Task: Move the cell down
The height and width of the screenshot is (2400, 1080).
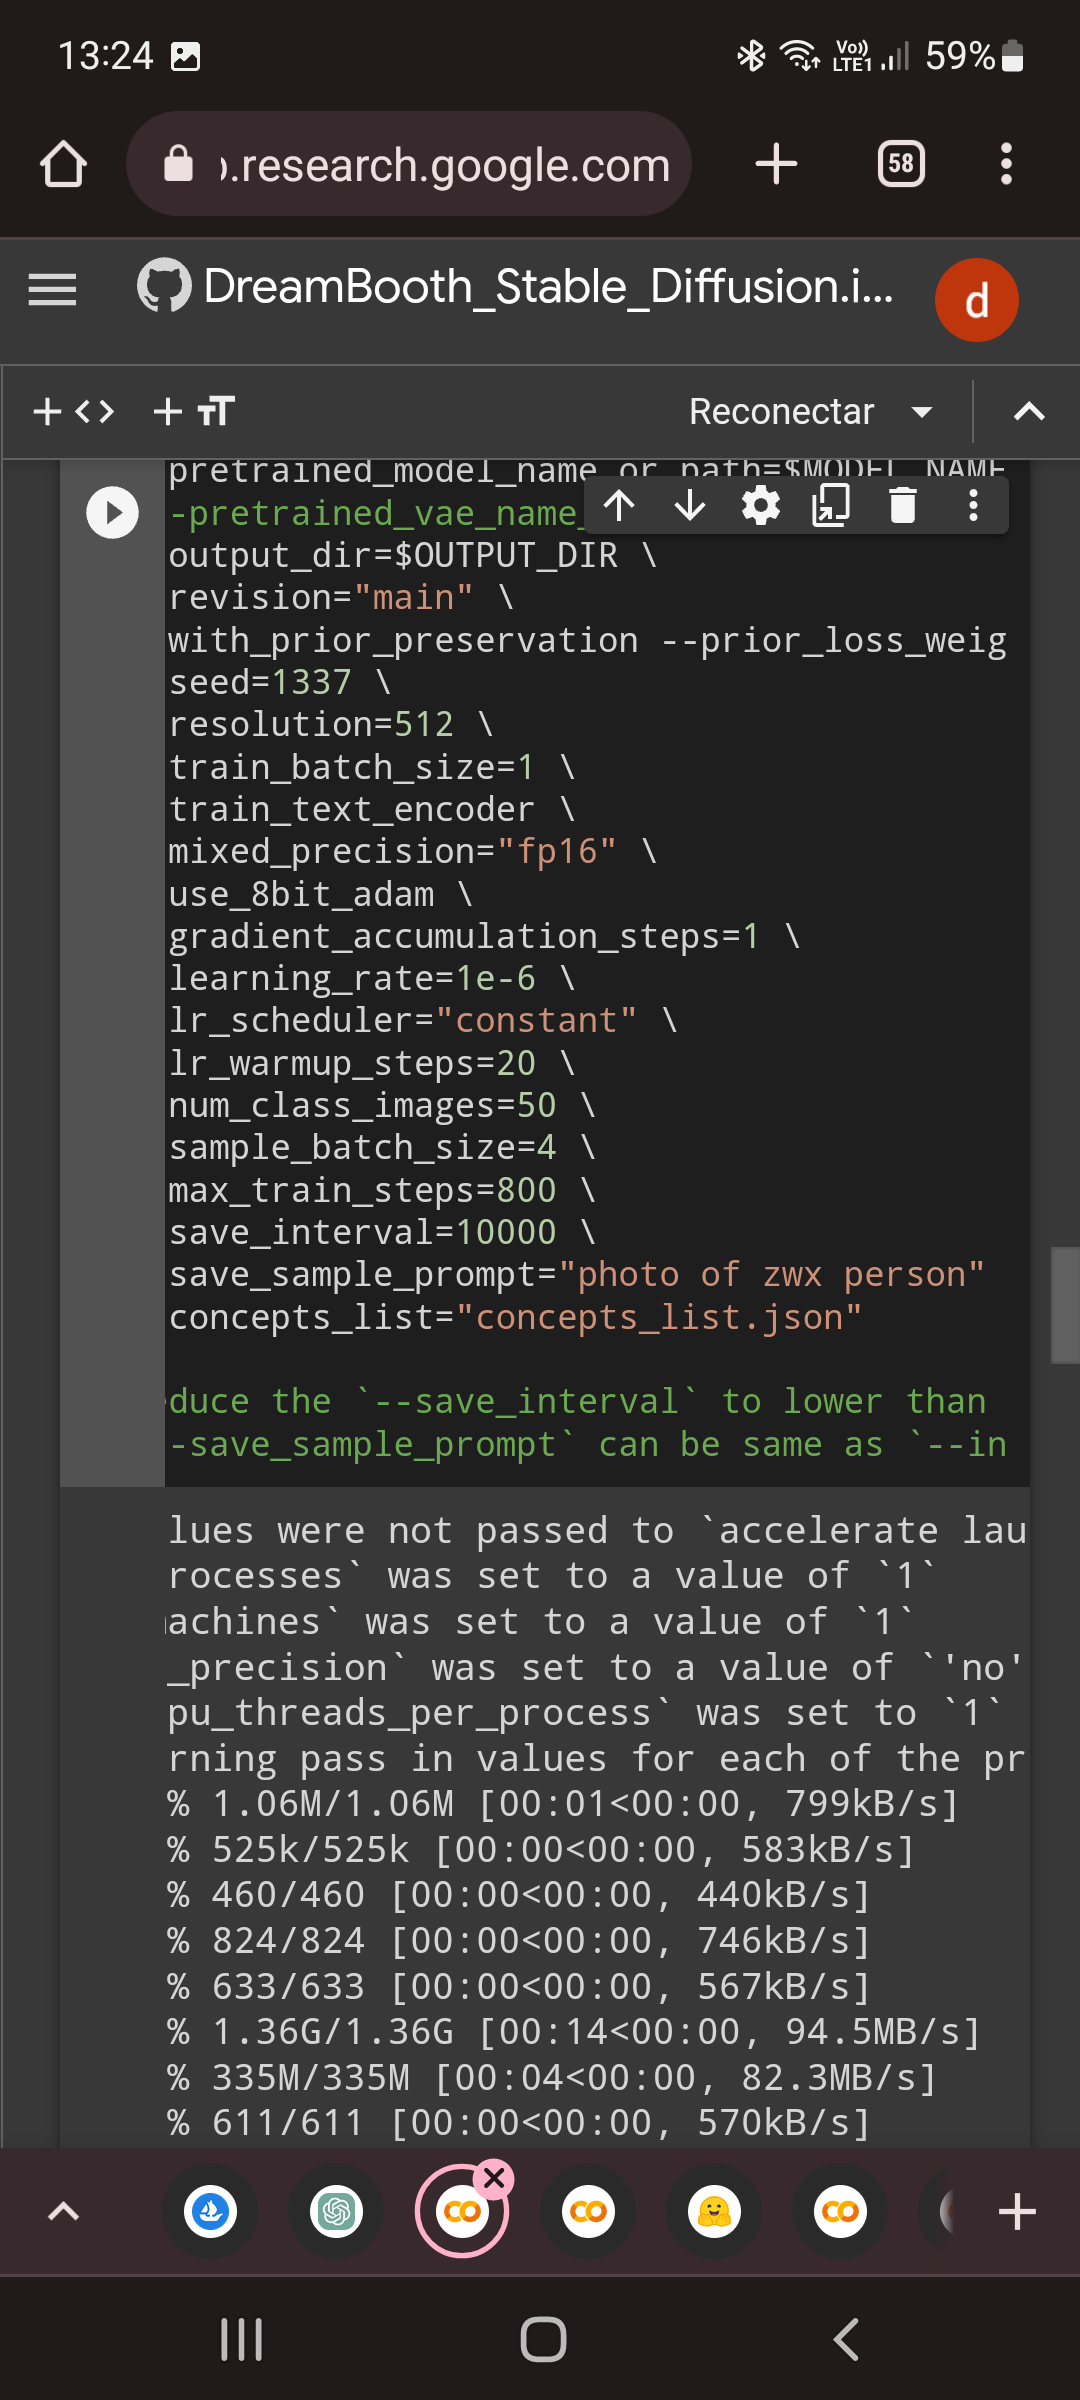Action: pos(690,505)
